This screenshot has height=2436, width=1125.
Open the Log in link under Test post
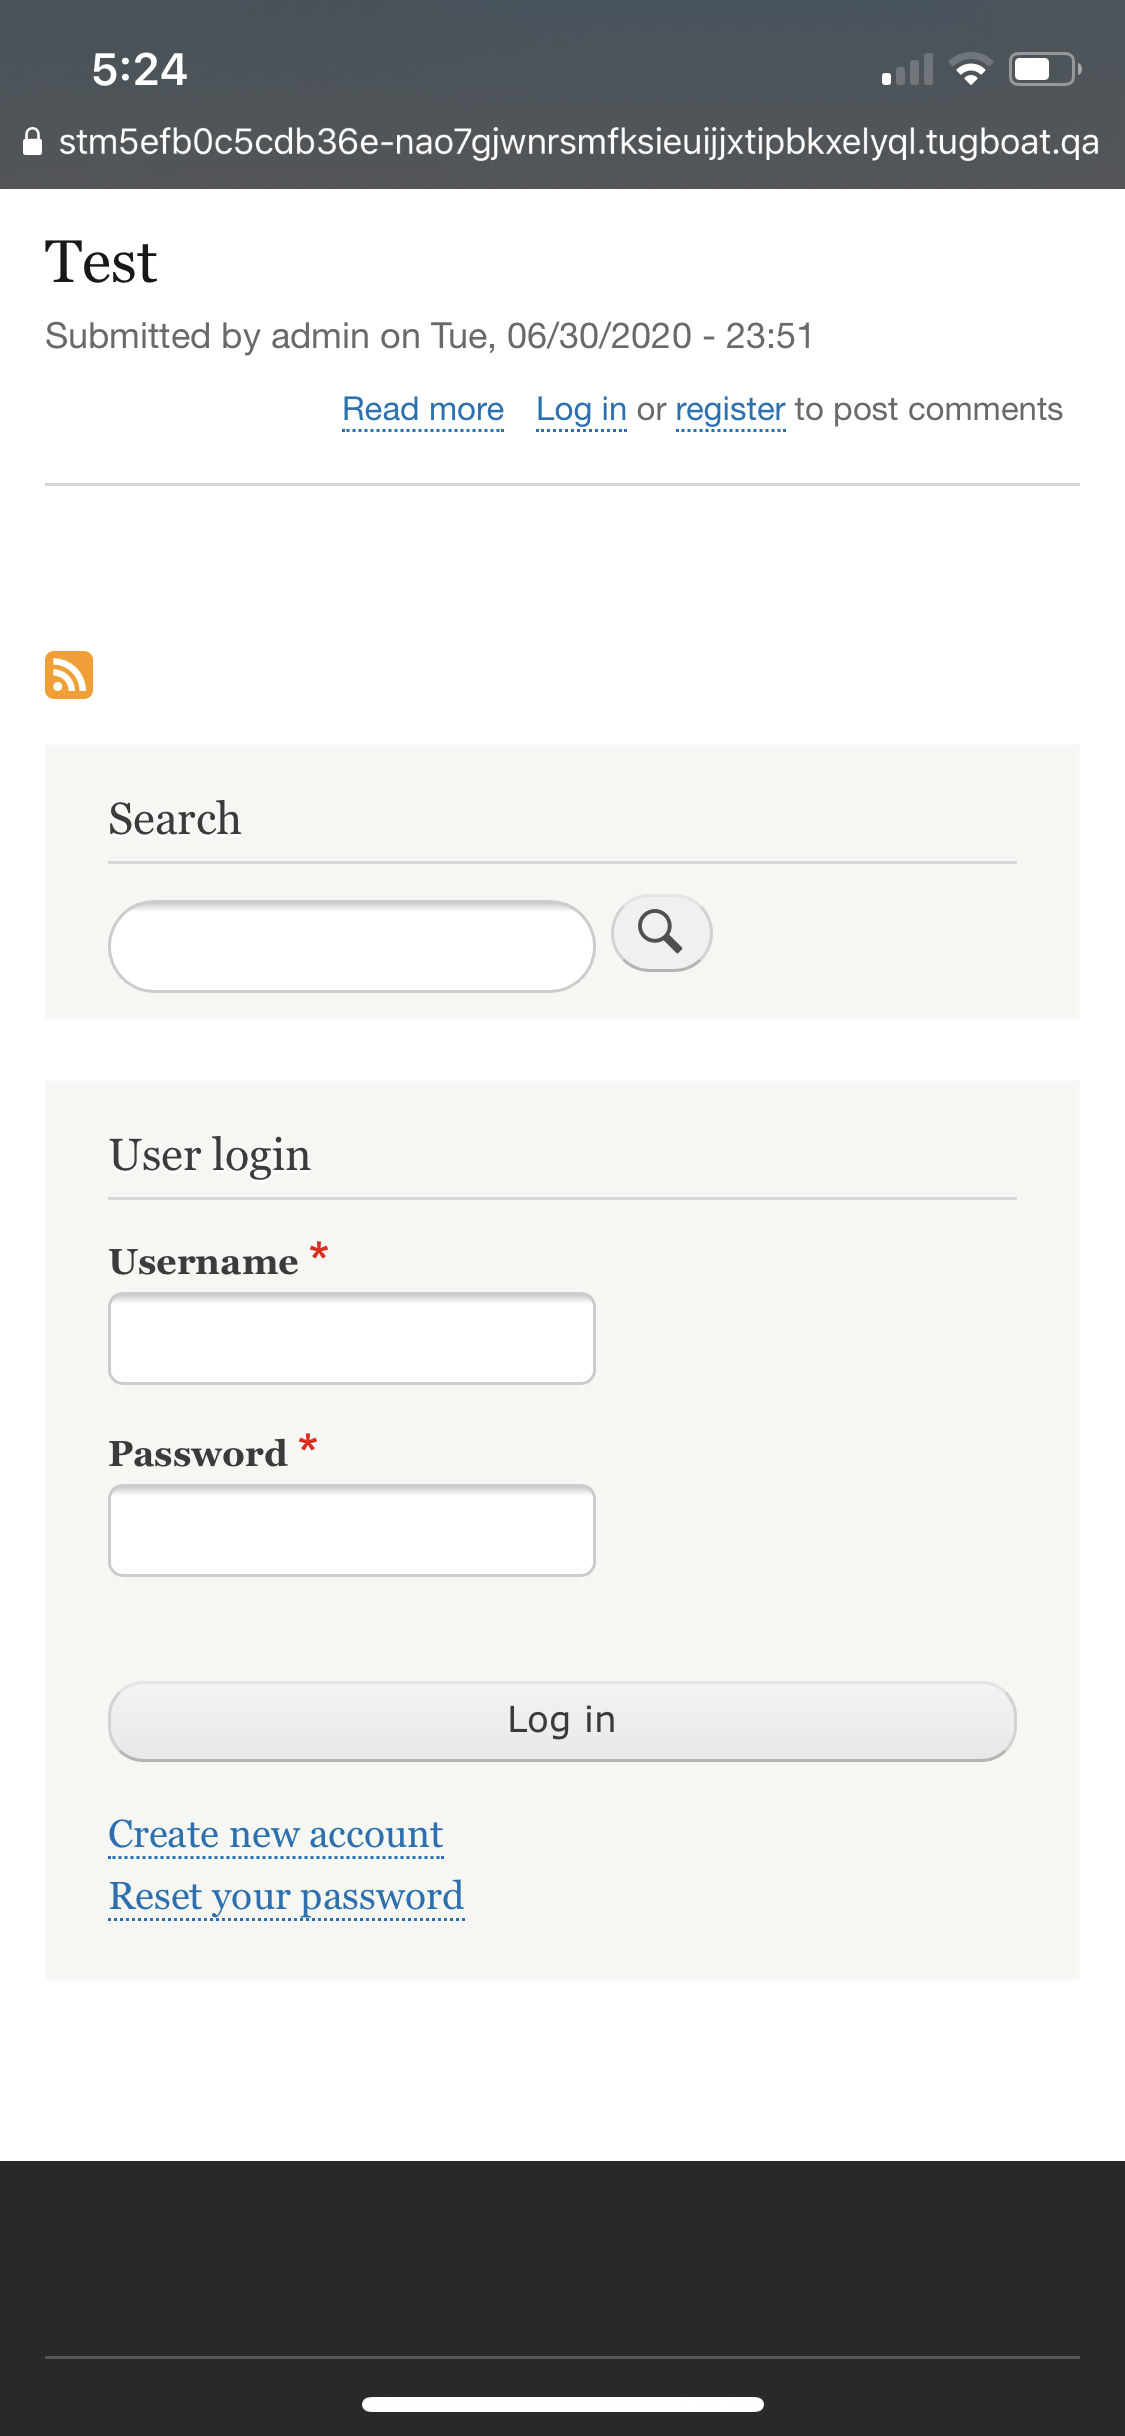tap(582, 410)
